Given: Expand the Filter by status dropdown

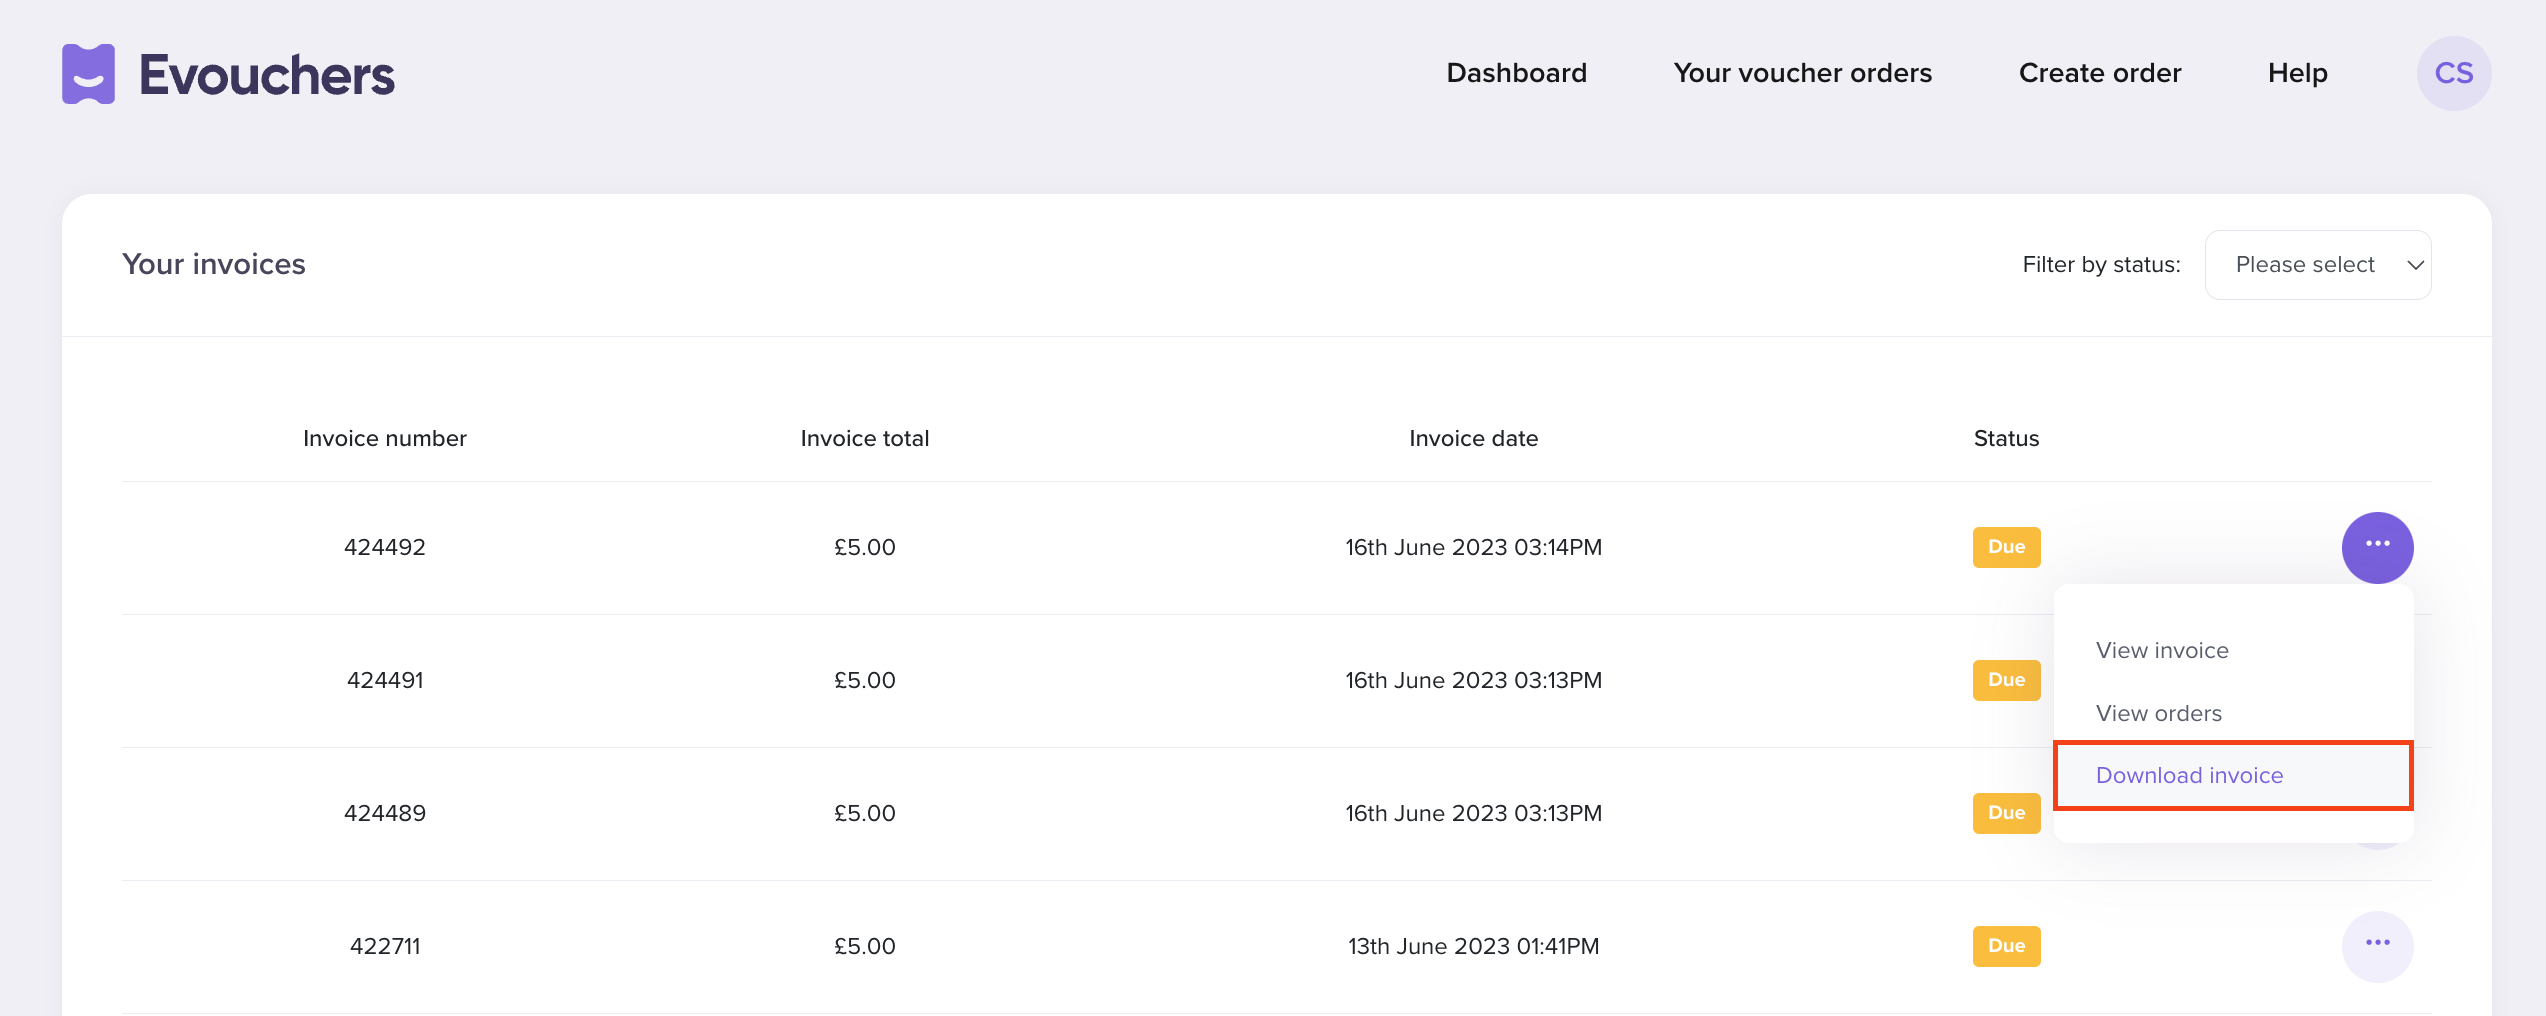Looking at the screenshot, I should (x=2317, y=265).
